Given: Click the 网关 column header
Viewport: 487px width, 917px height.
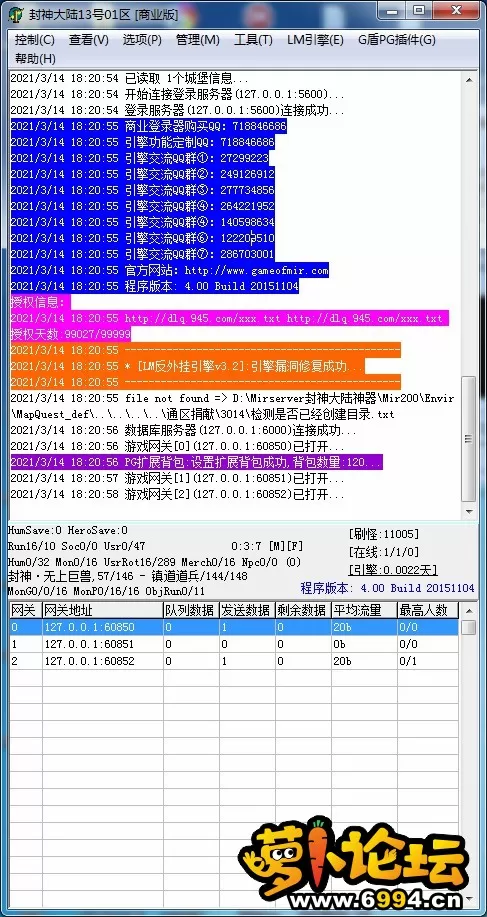Looking at the screenshot, I should pos(25,611).
